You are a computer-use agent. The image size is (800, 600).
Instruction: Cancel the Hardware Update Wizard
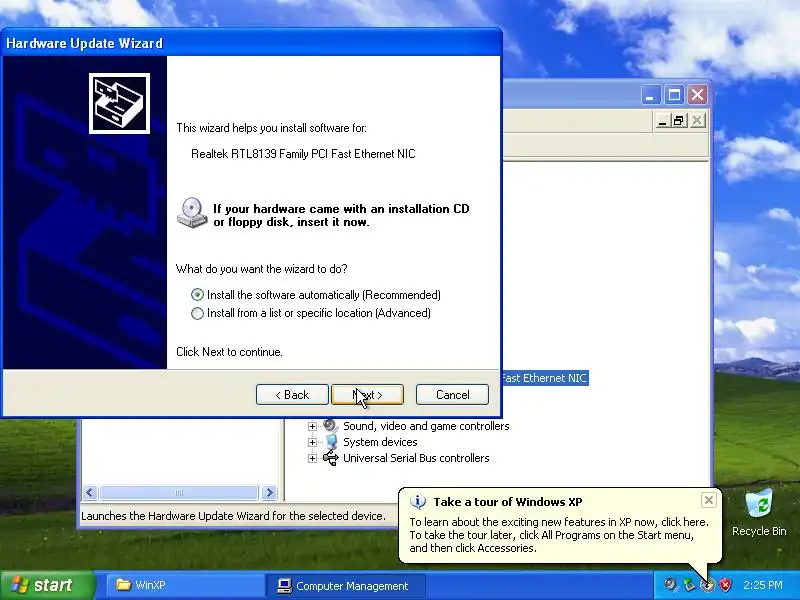[452, 395]
